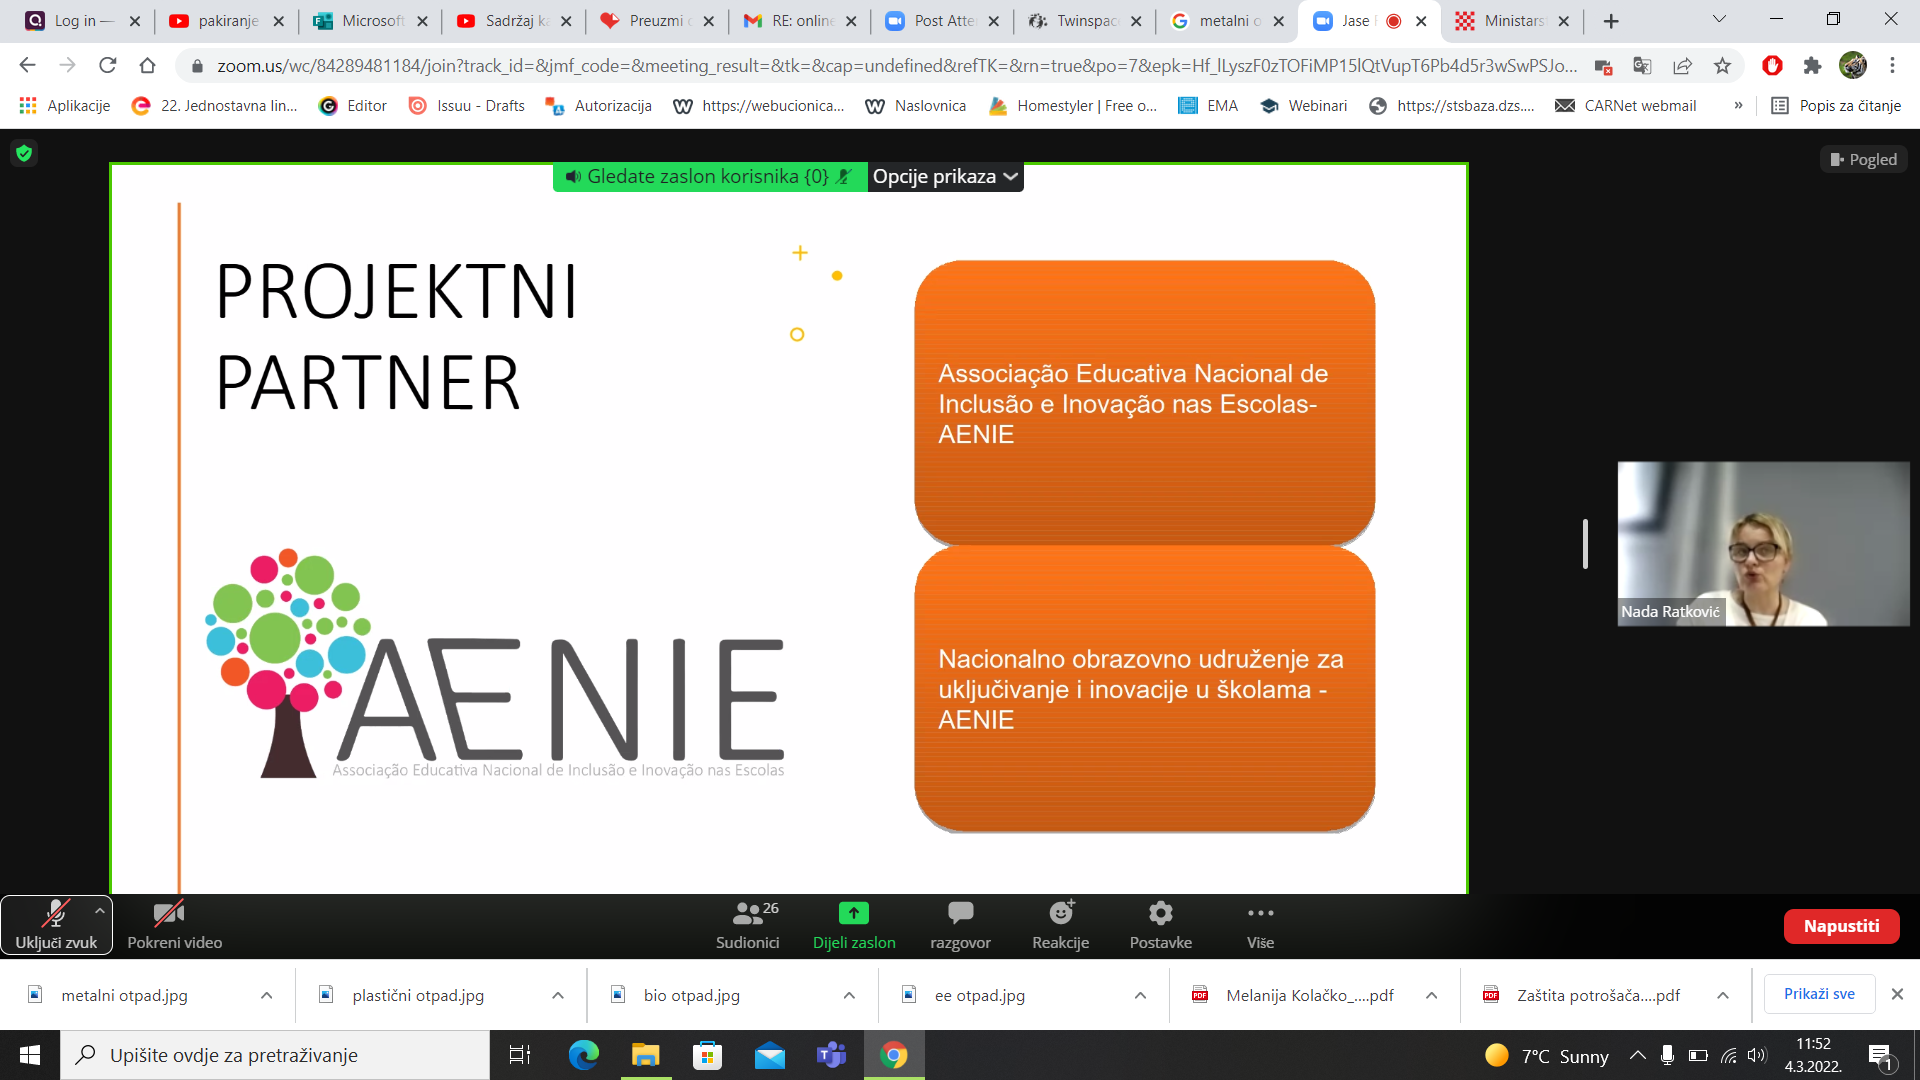The width and height of the screenshot is (1920, 1080).
Task: Open File Explorer from taskbar
Action: pos(646,1055)
